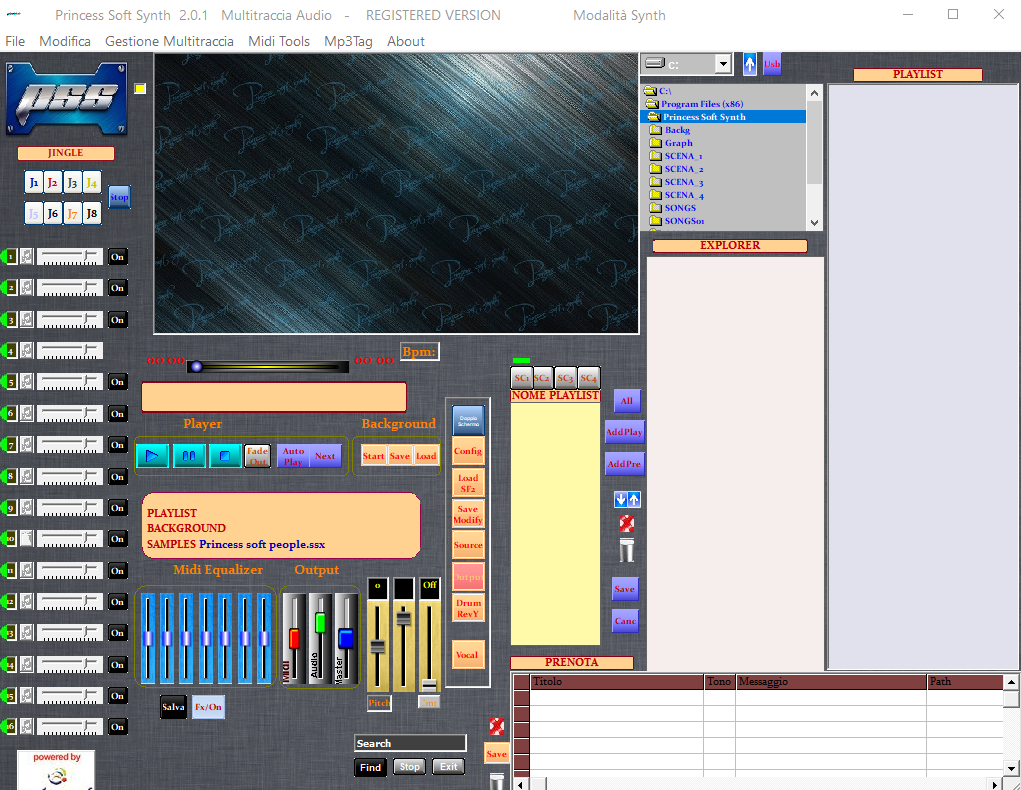Image resolution: width=1021 pixels, height=790 pixels.
Task: Click inside the Search input field
Action: point(409,743)
